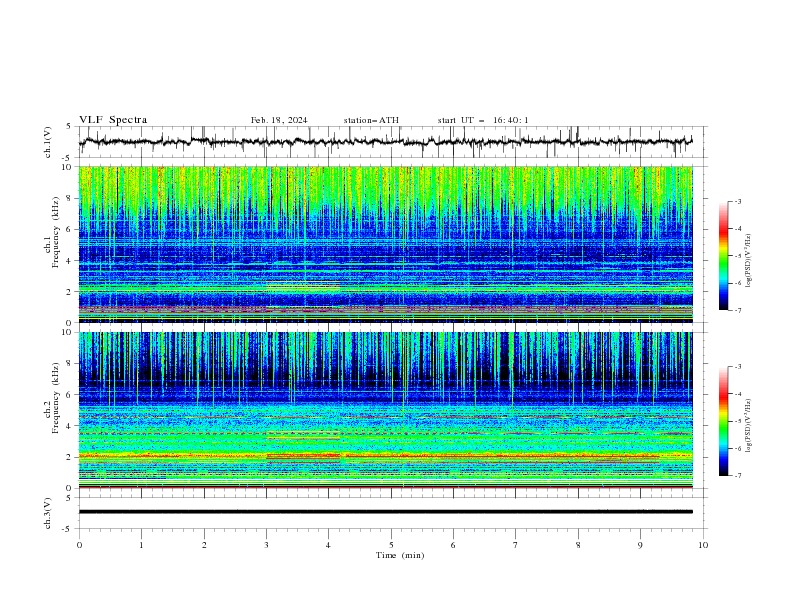792x612 pixels.
Task: Click the 'start UT = 16:40:1' text
Action: (483, 120)
